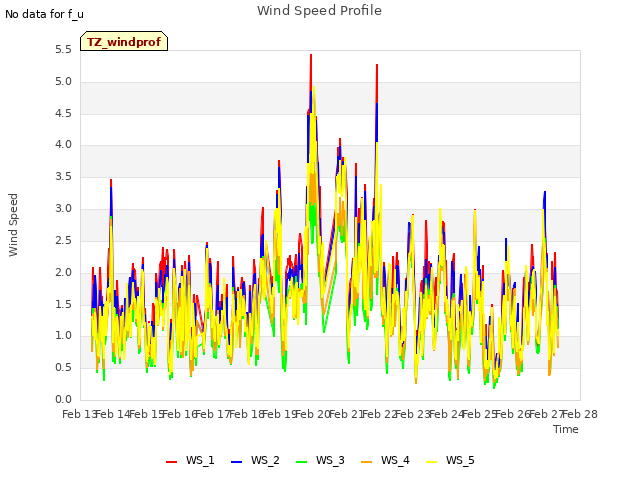Toggle the WS_3 legend entry
This screenshot has height=480, width=640.
320,460
